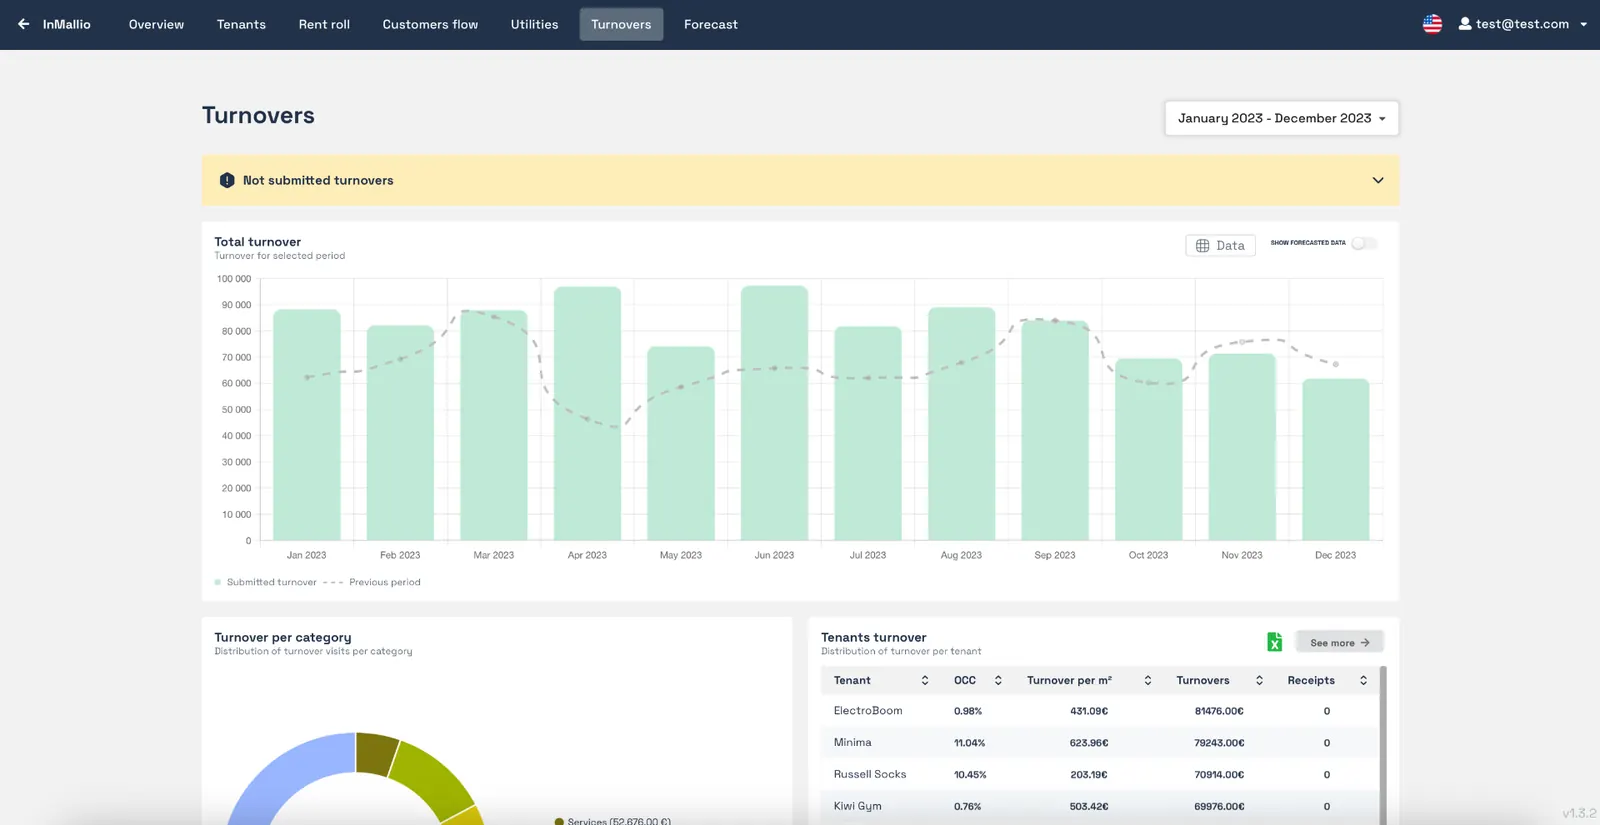The width and height of the screenshot is (1600, 825).
Task: Expand the Not submitted turnovers banner chevron
Action: (x=1378, y=181)
